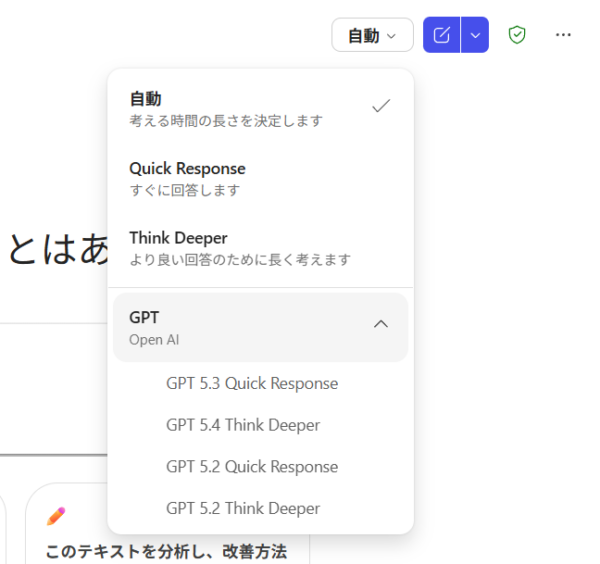Choose the GPT 5.4 Think Deeper model

coord(243,425)
